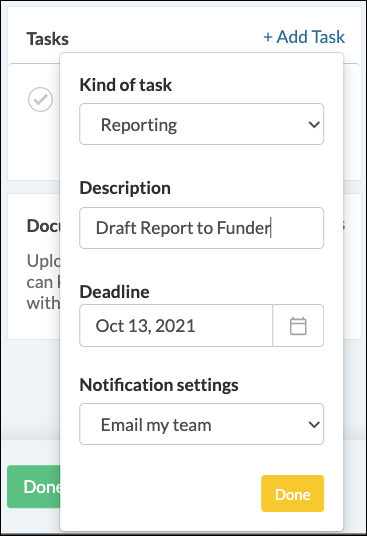Click the plus sign in Add Task
Image resolution: width=367 pixels, height=536 pixels.
268,37
